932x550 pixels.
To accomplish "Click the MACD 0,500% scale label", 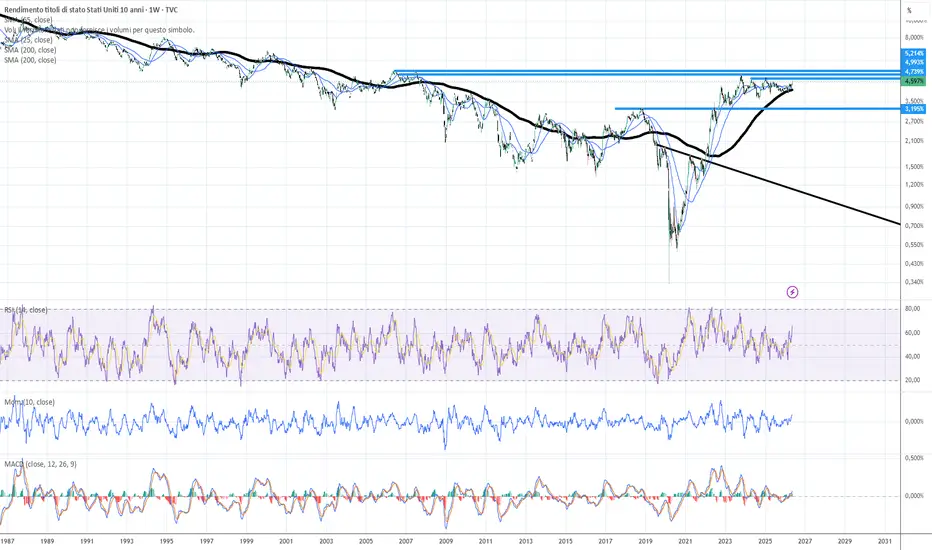I will pos(914,458).
